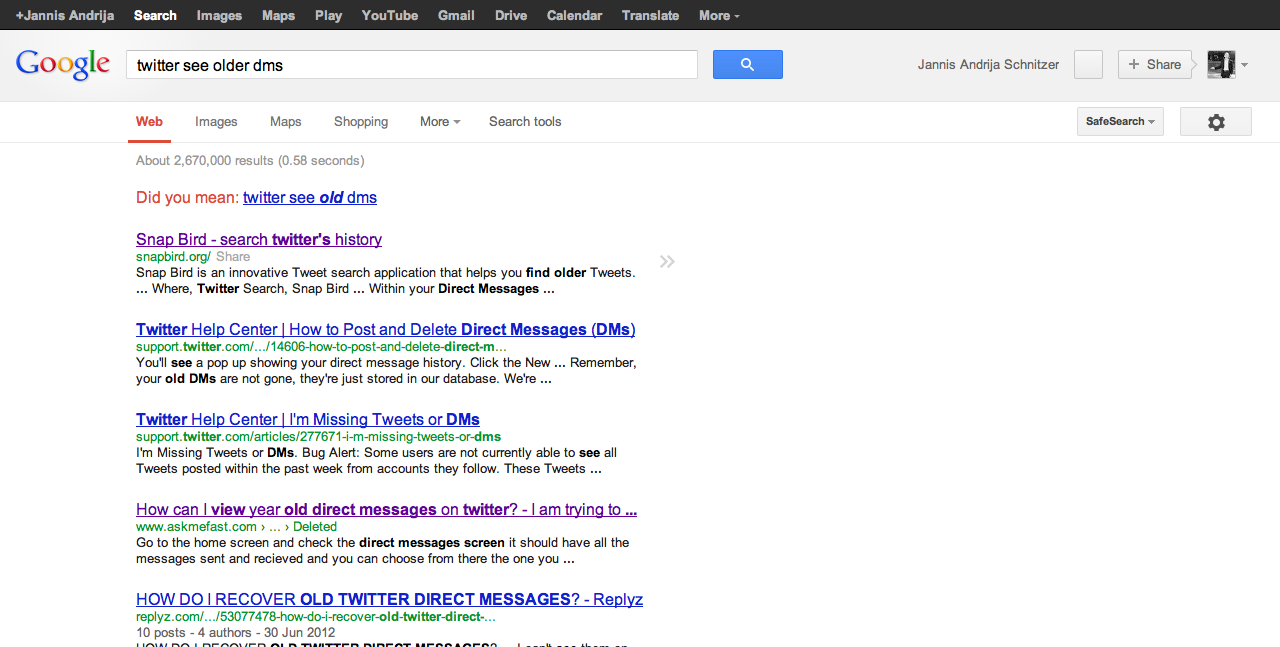Click the + Share button
This screenshot has width=1280, height=647.
(x=1155, y=64)
